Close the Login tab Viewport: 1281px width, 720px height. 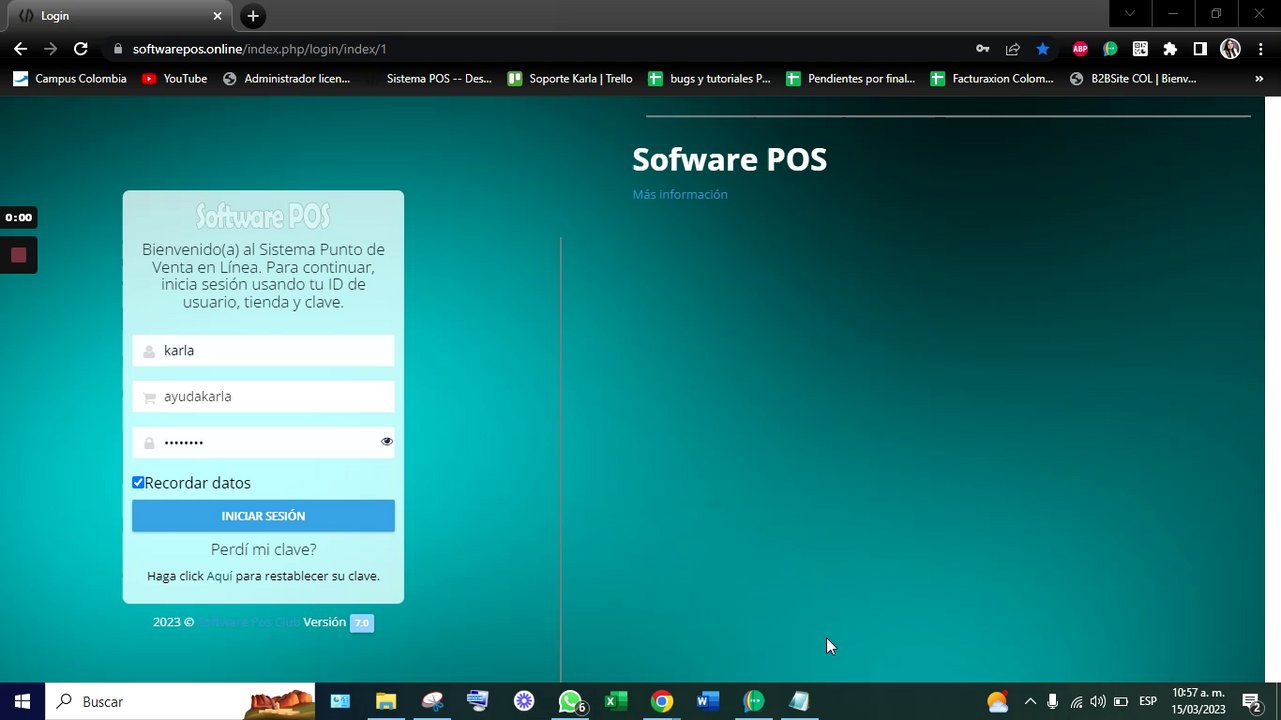coord(217,16)
